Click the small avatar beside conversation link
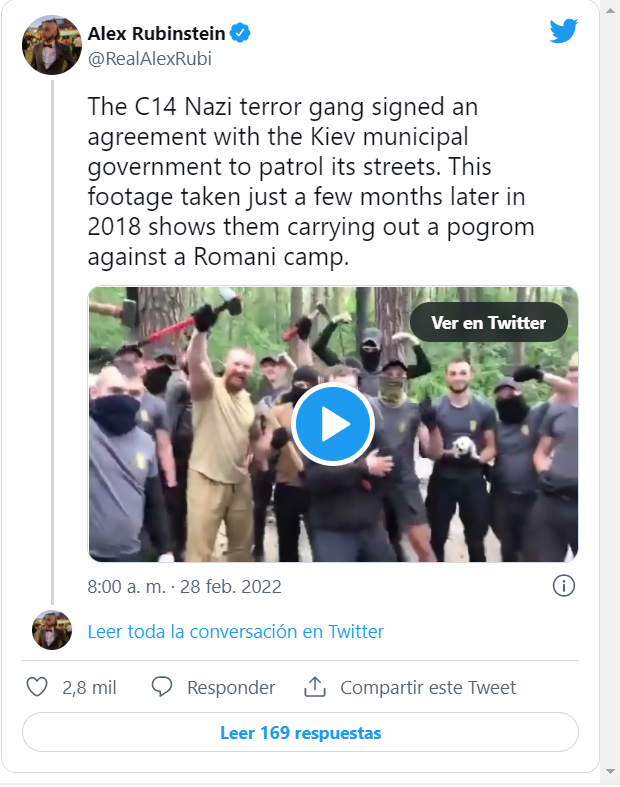620x787 pixels. pyautogui.click(x=52, y=630)
